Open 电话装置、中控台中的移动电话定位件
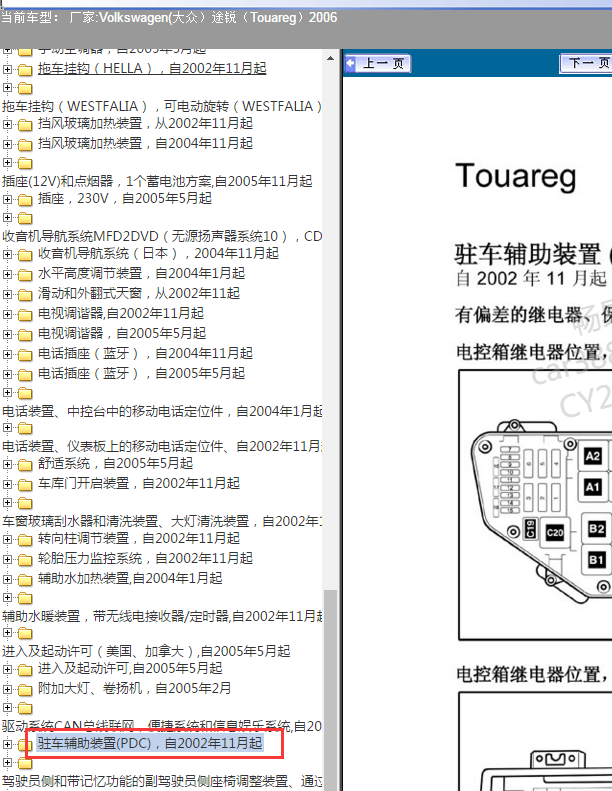612x791 pixels. [x=162, y=411]
